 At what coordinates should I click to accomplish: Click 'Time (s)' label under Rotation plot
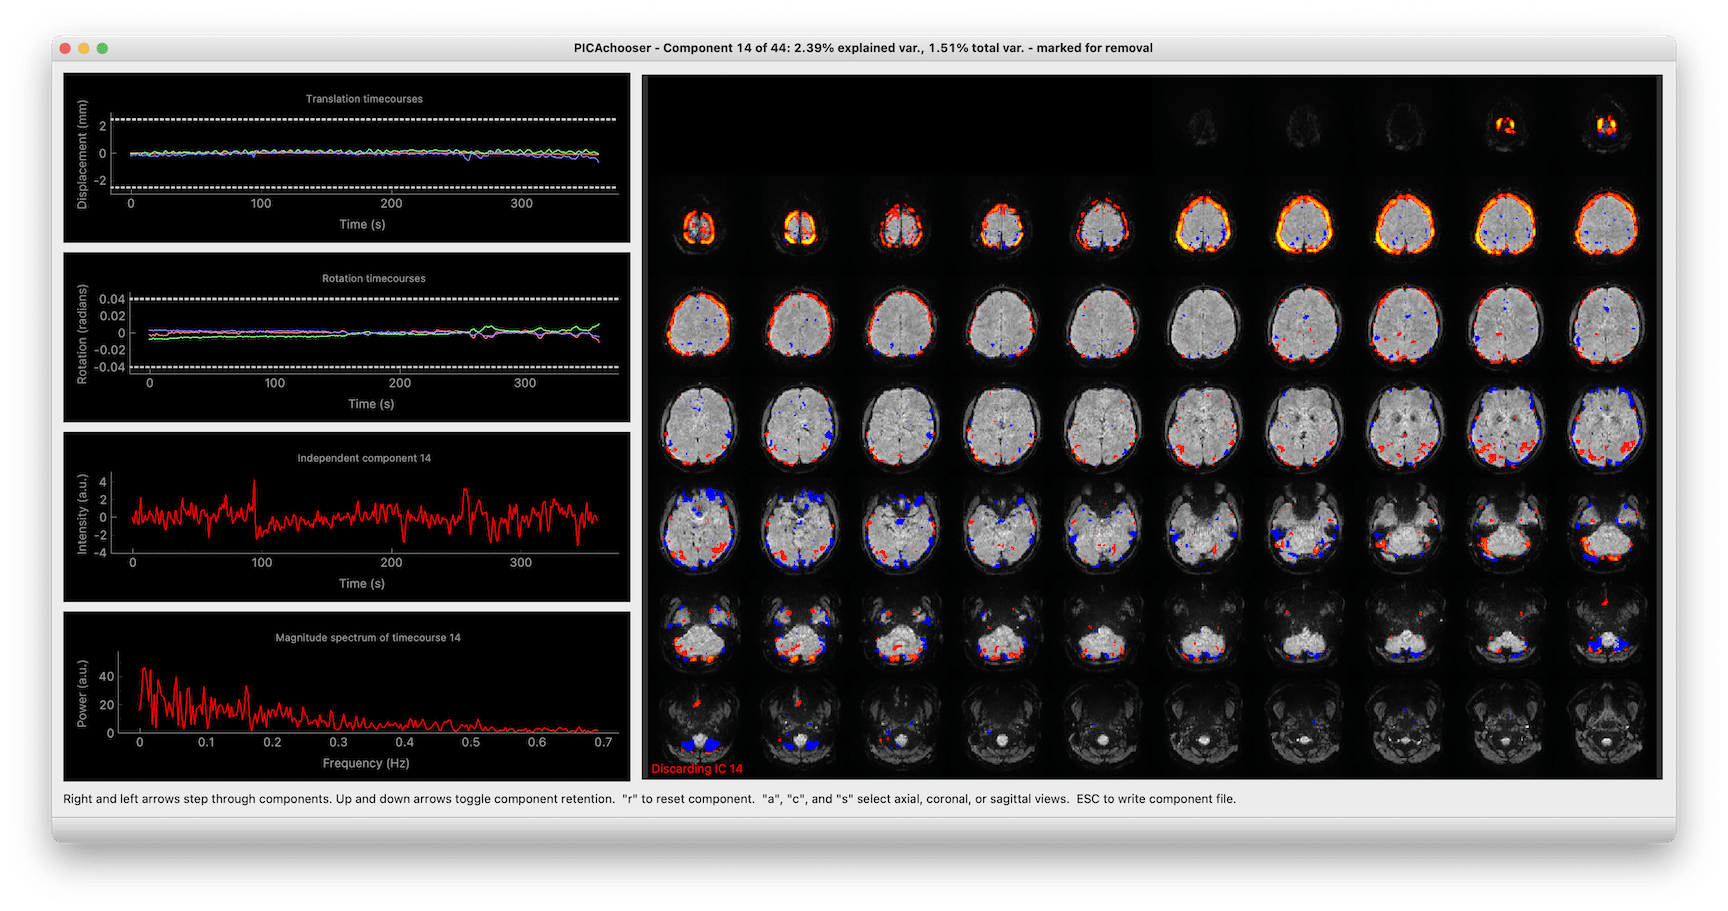coord(371,404)
